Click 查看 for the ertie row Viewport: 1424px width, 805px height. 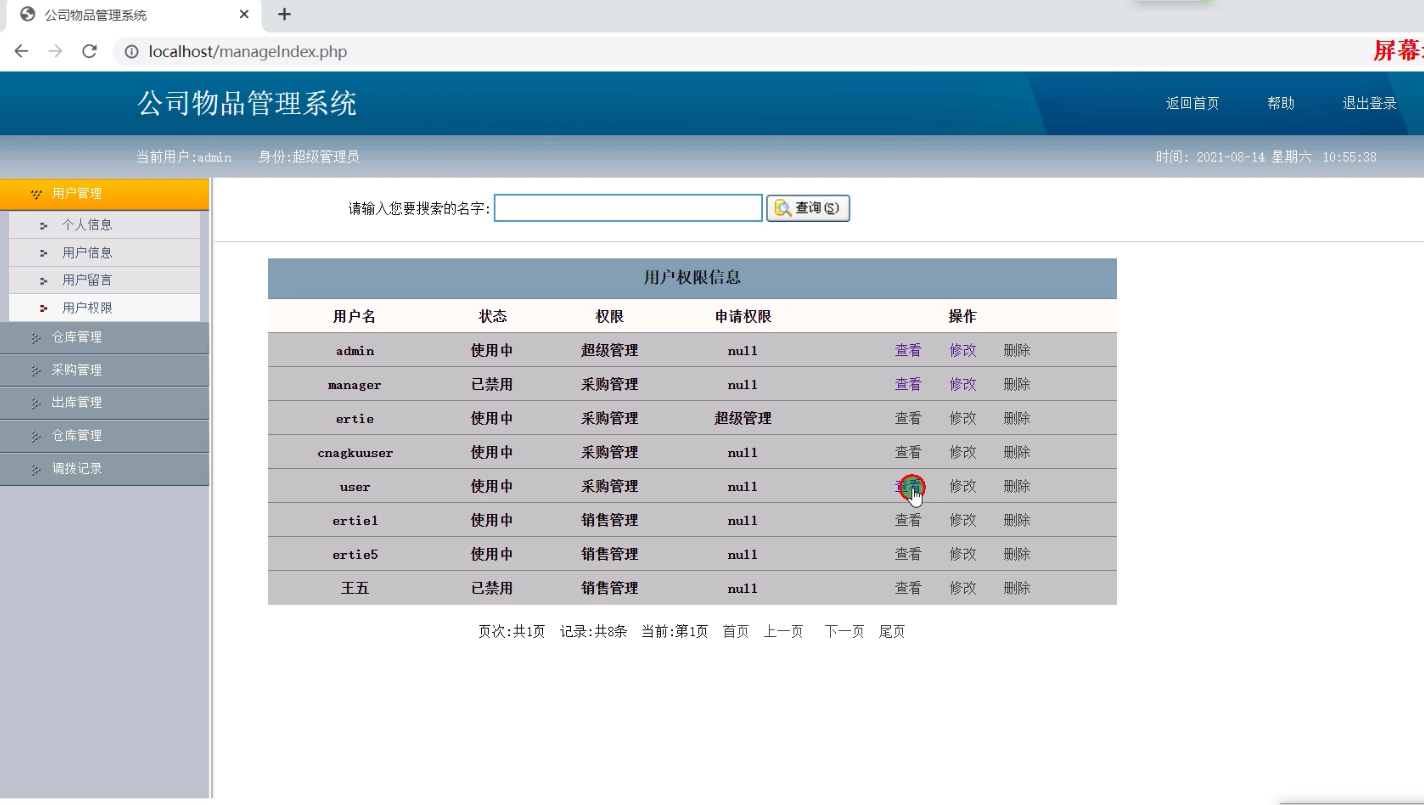point(908,418)
